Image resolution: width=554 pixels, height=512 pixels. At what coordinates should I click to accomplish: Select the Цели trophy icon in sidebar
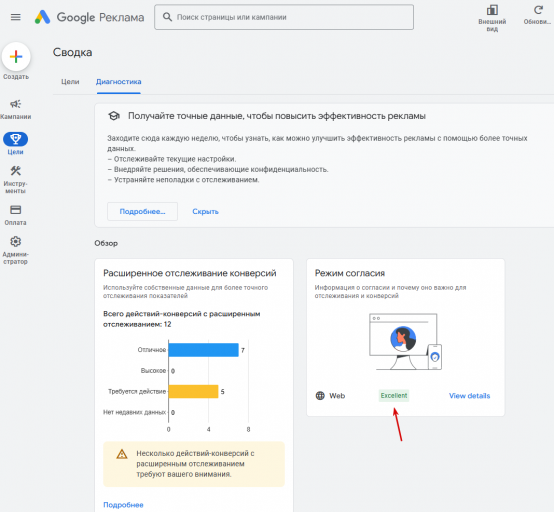pos(16,139)
